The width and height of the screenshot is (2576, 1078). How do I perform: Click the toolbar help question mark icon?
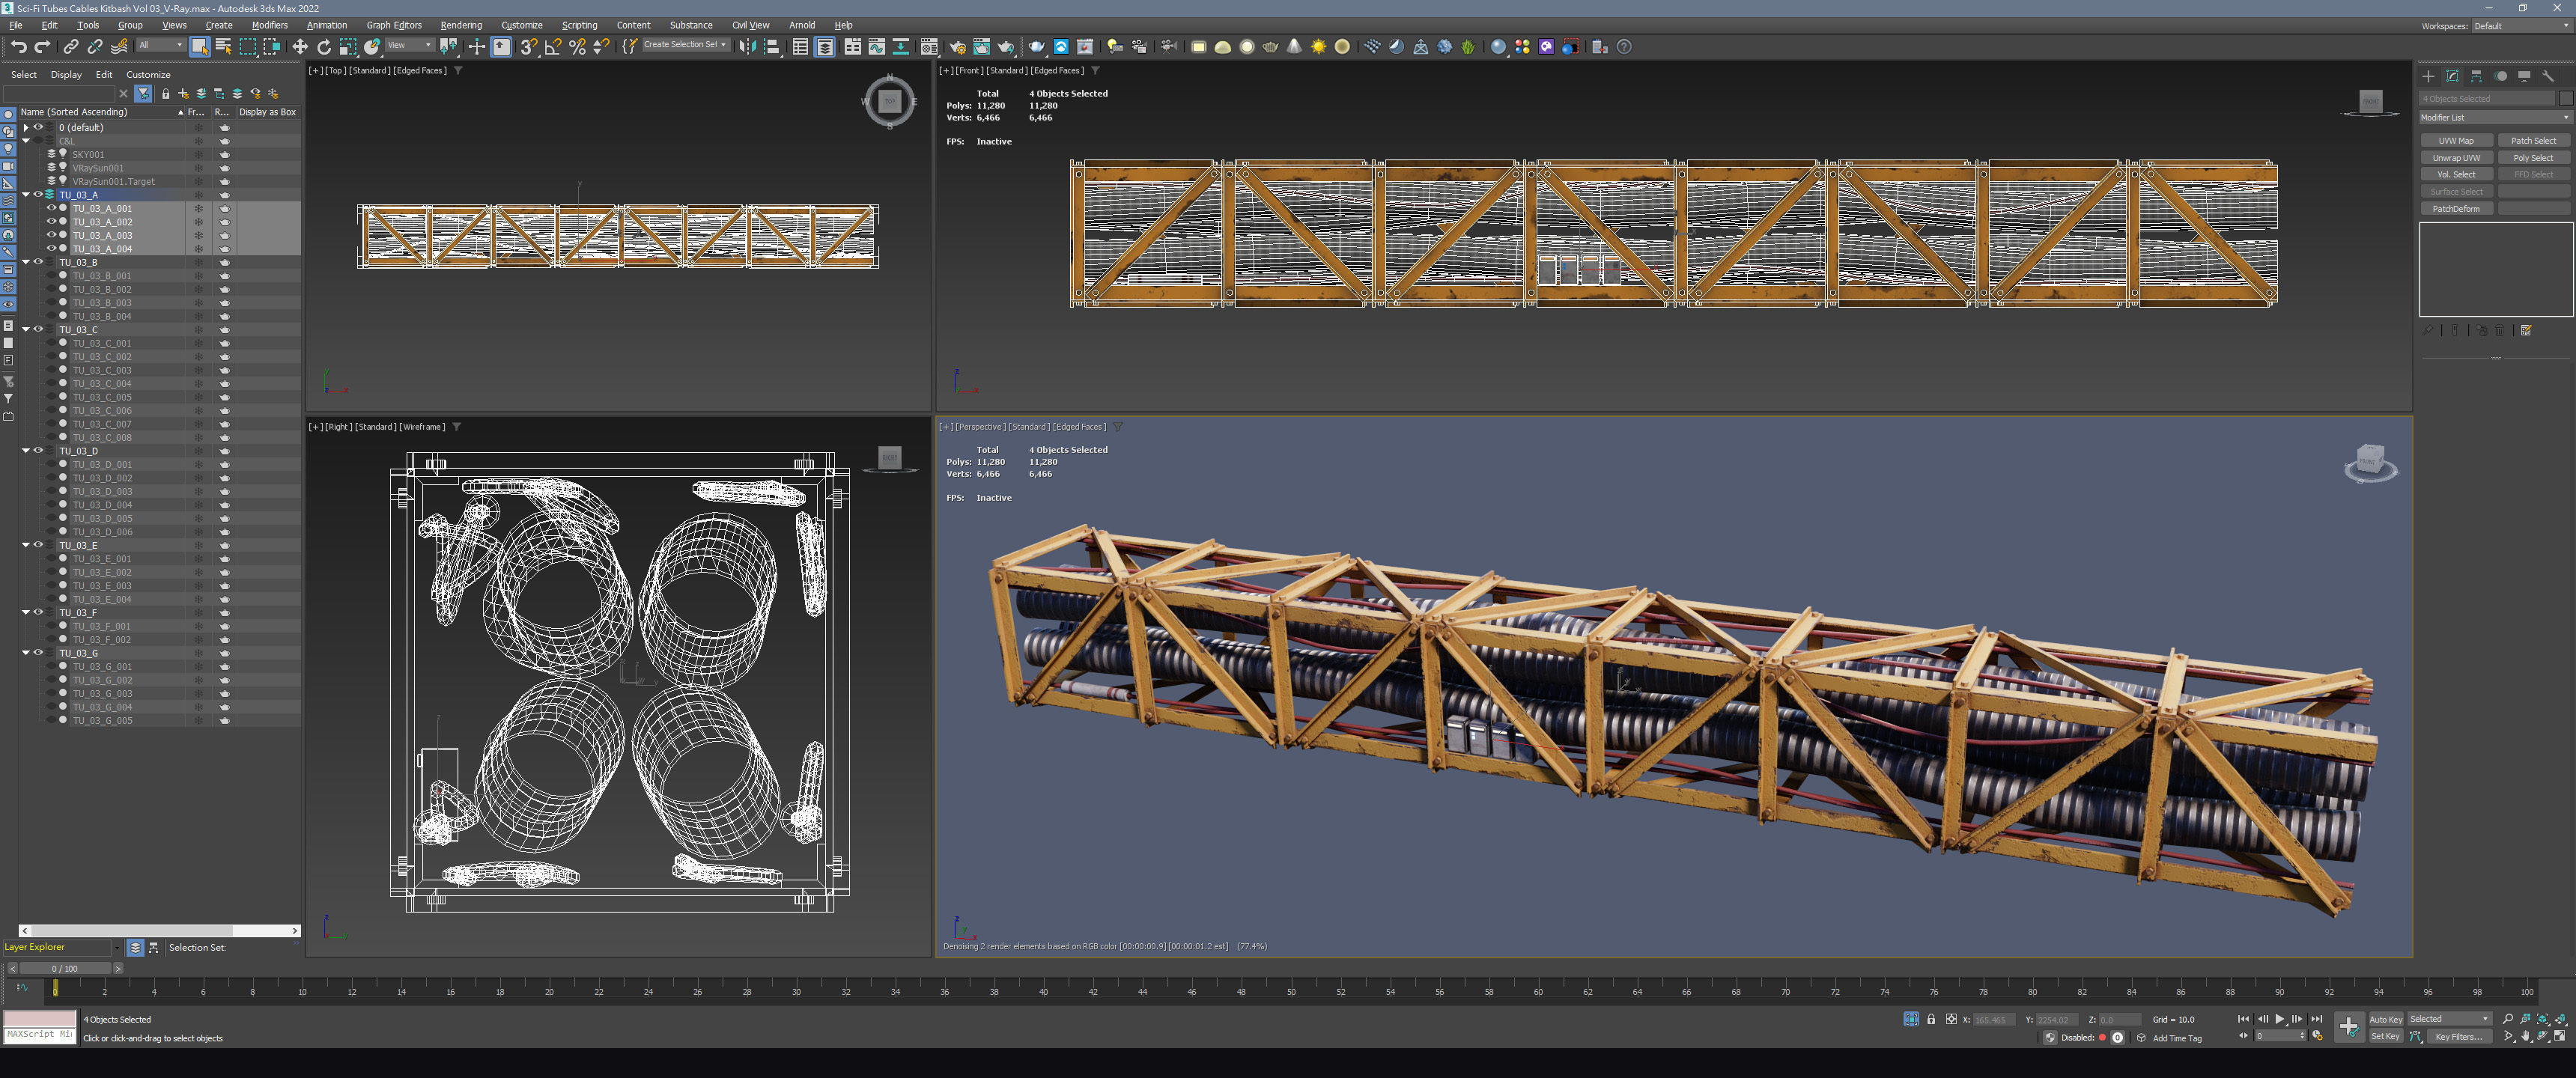tap(1624, 47)
